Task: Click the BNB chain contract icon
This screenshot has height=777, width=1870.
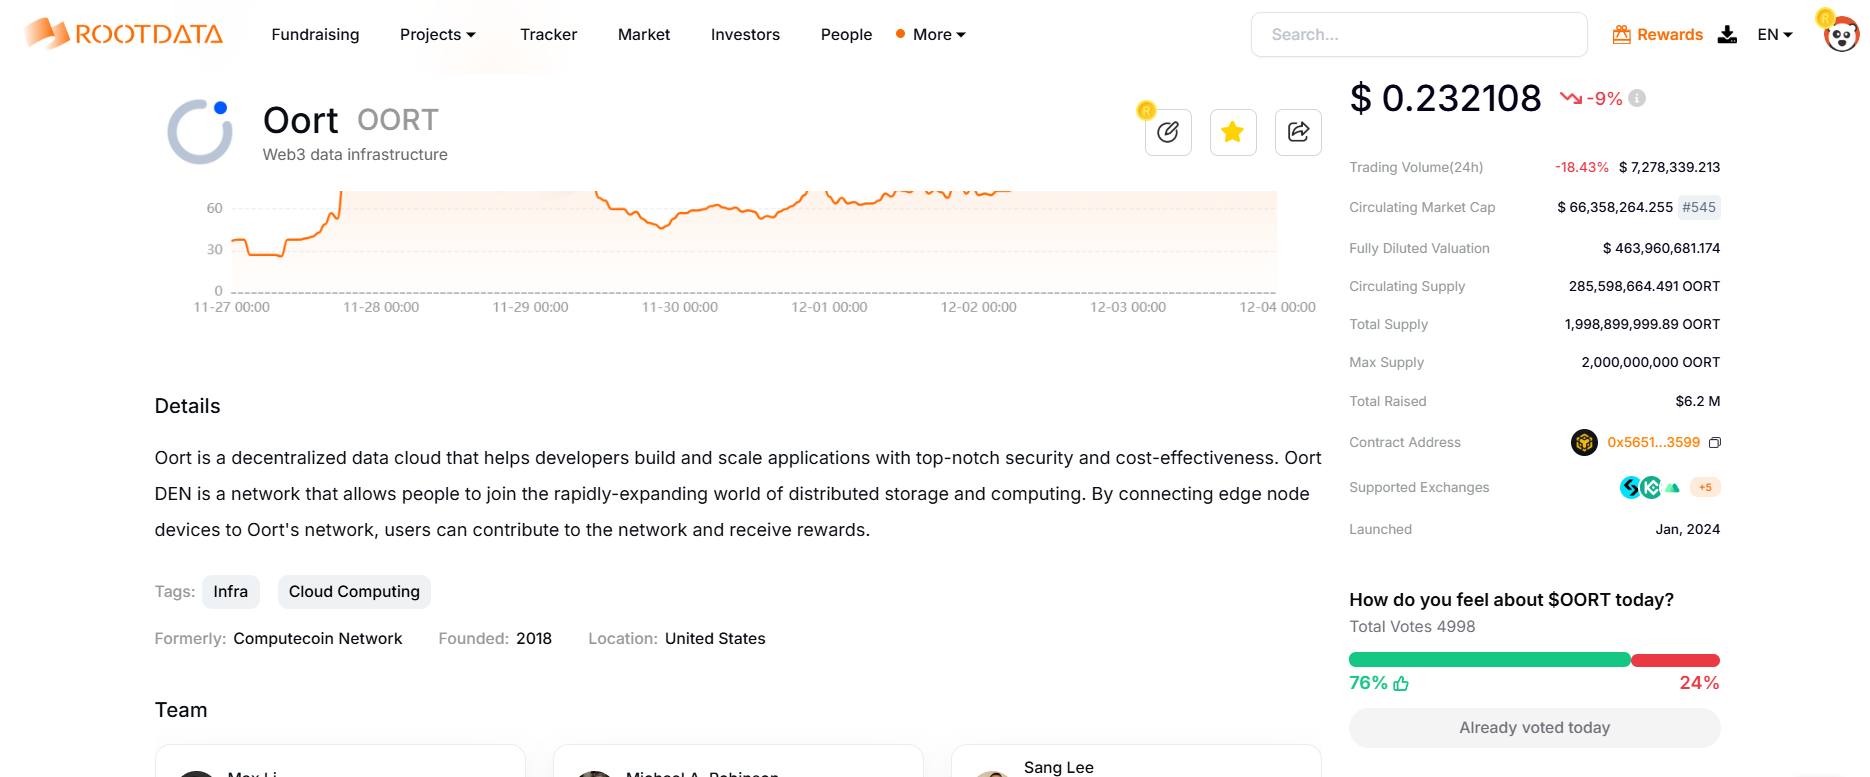Action: [x=1584, y=442]
